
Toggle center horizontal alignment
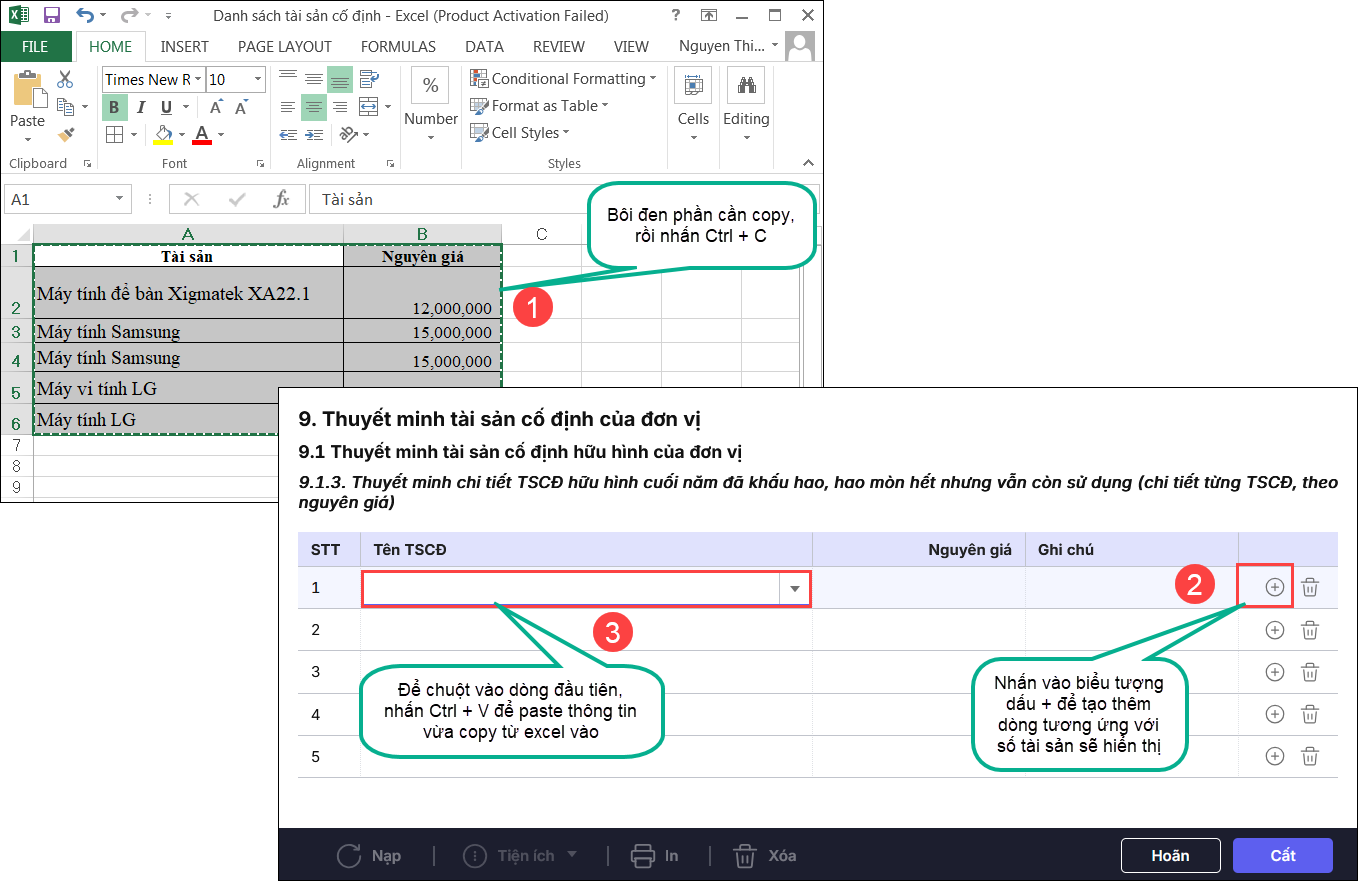pyautogui.click(x=314, y=107)
